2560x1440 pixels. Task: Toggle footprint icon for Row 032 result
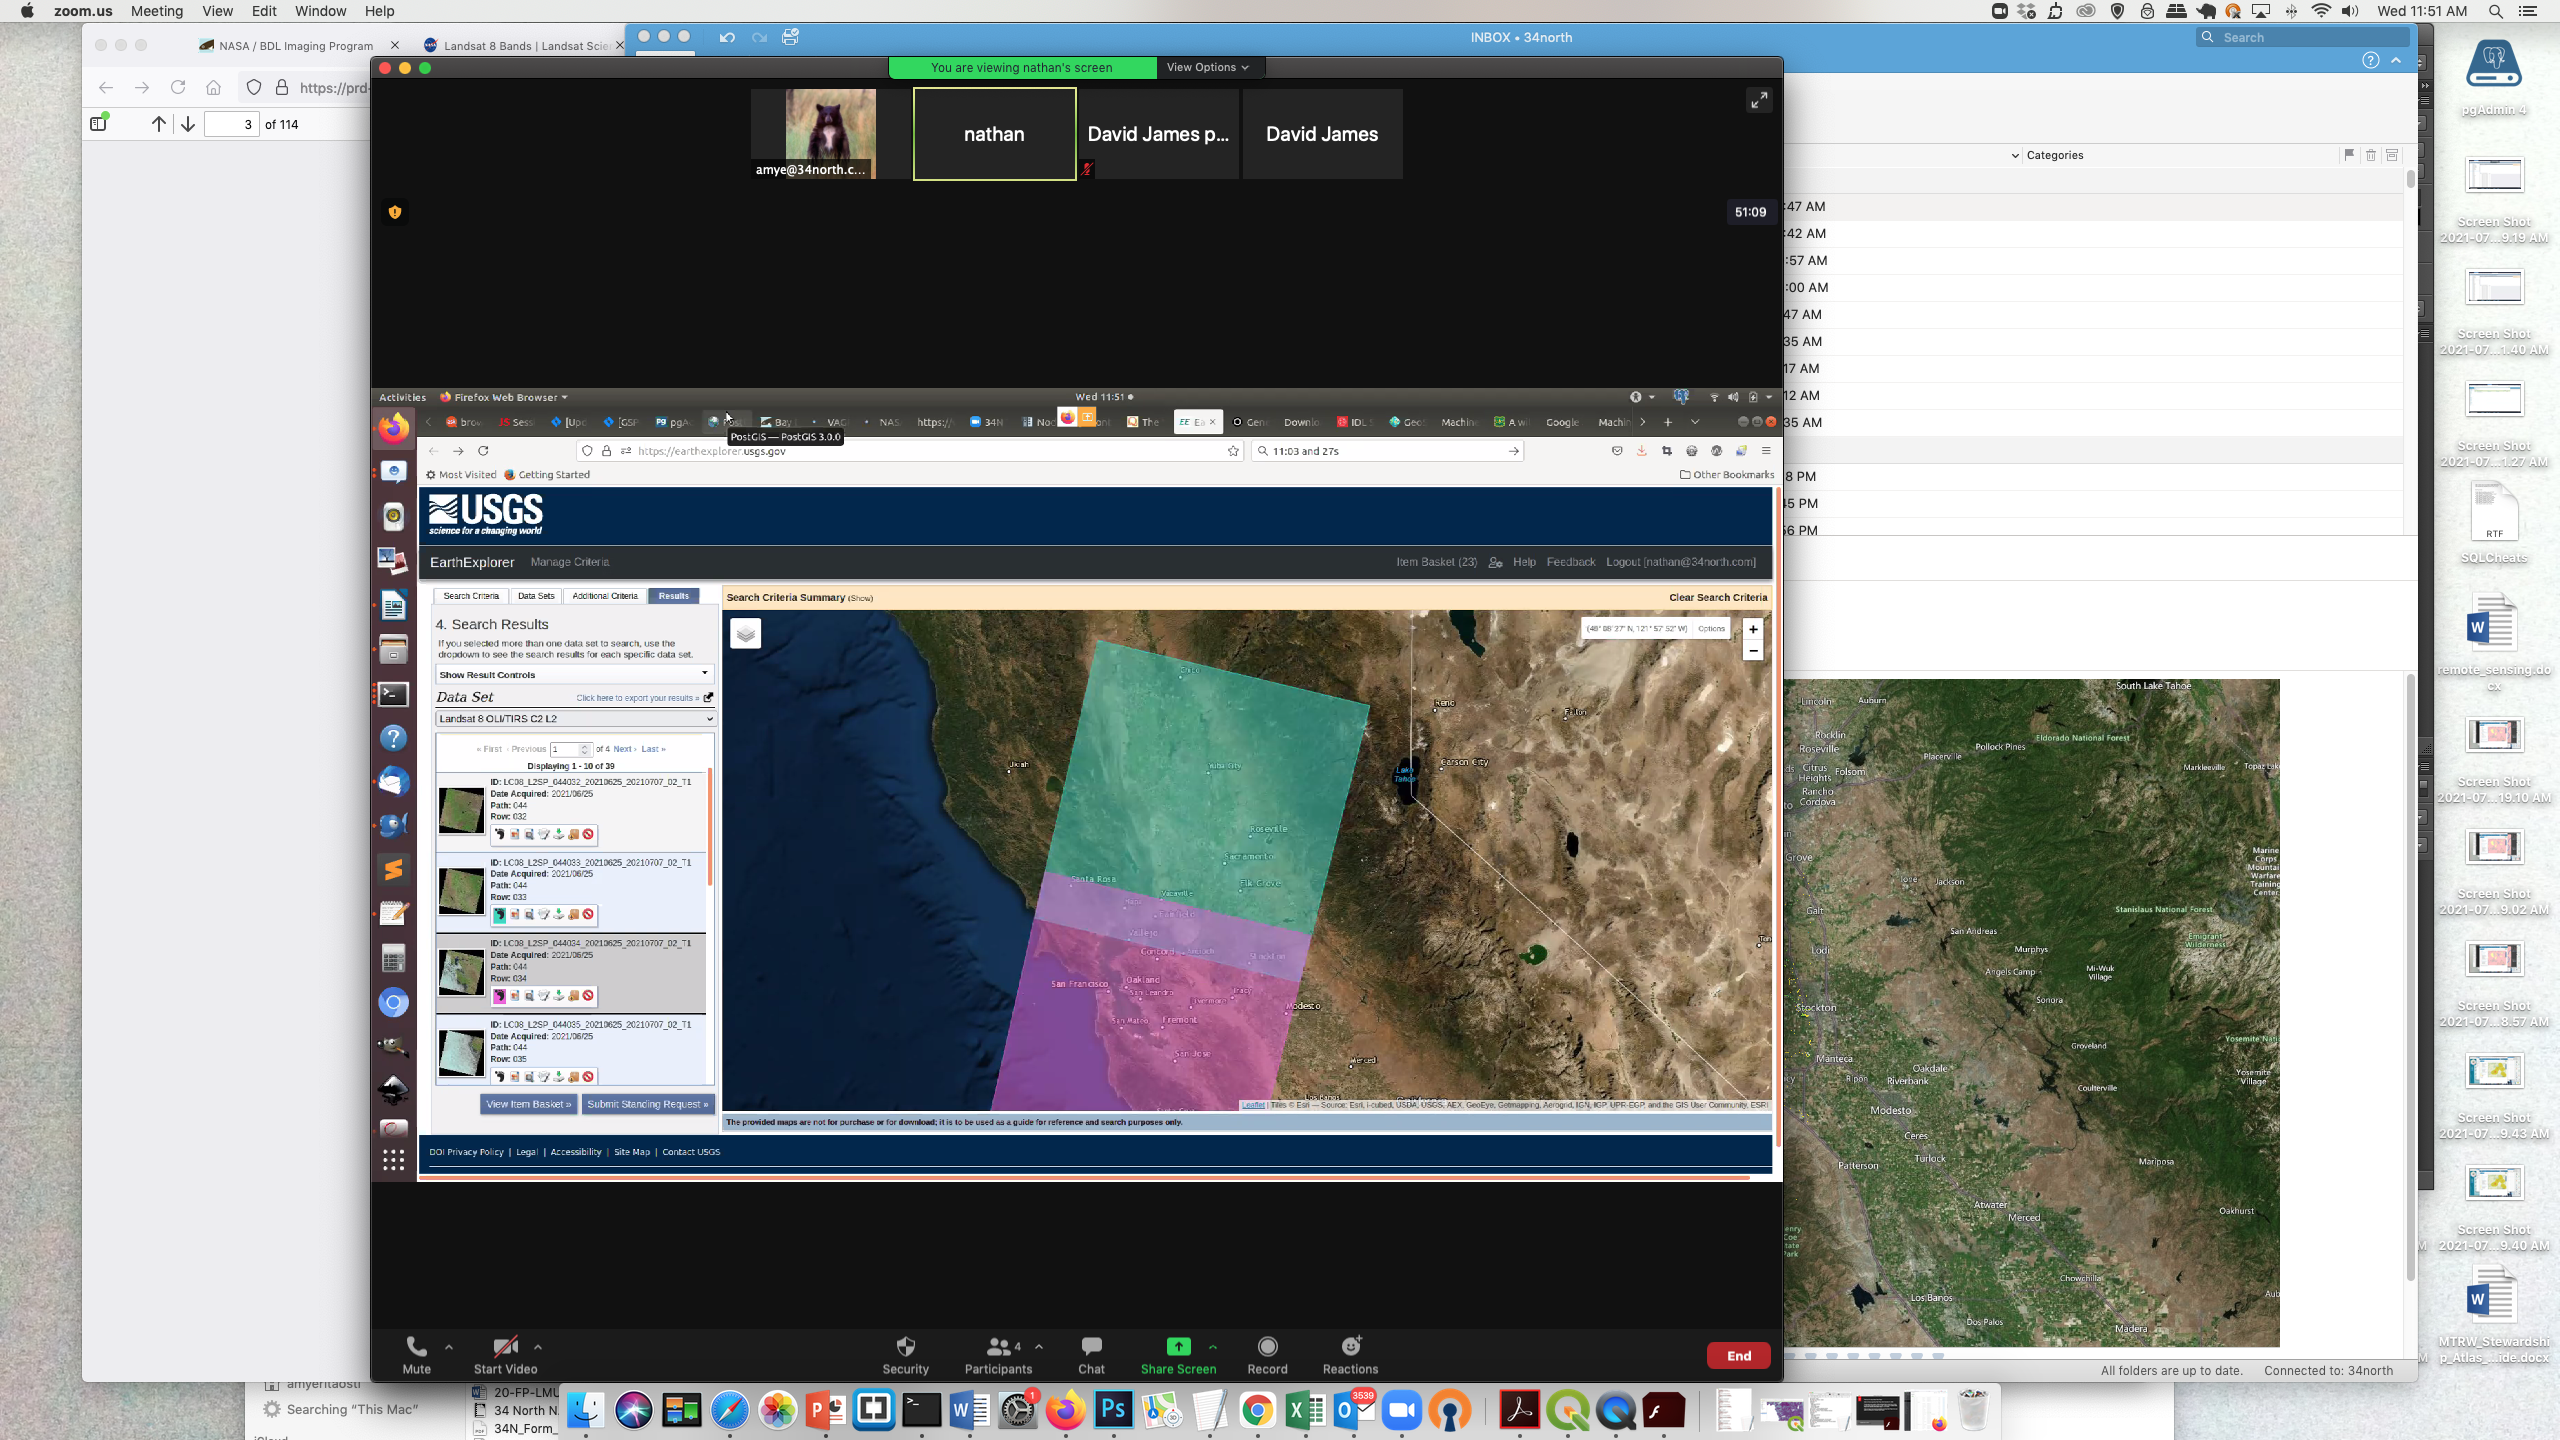point(499,834)
